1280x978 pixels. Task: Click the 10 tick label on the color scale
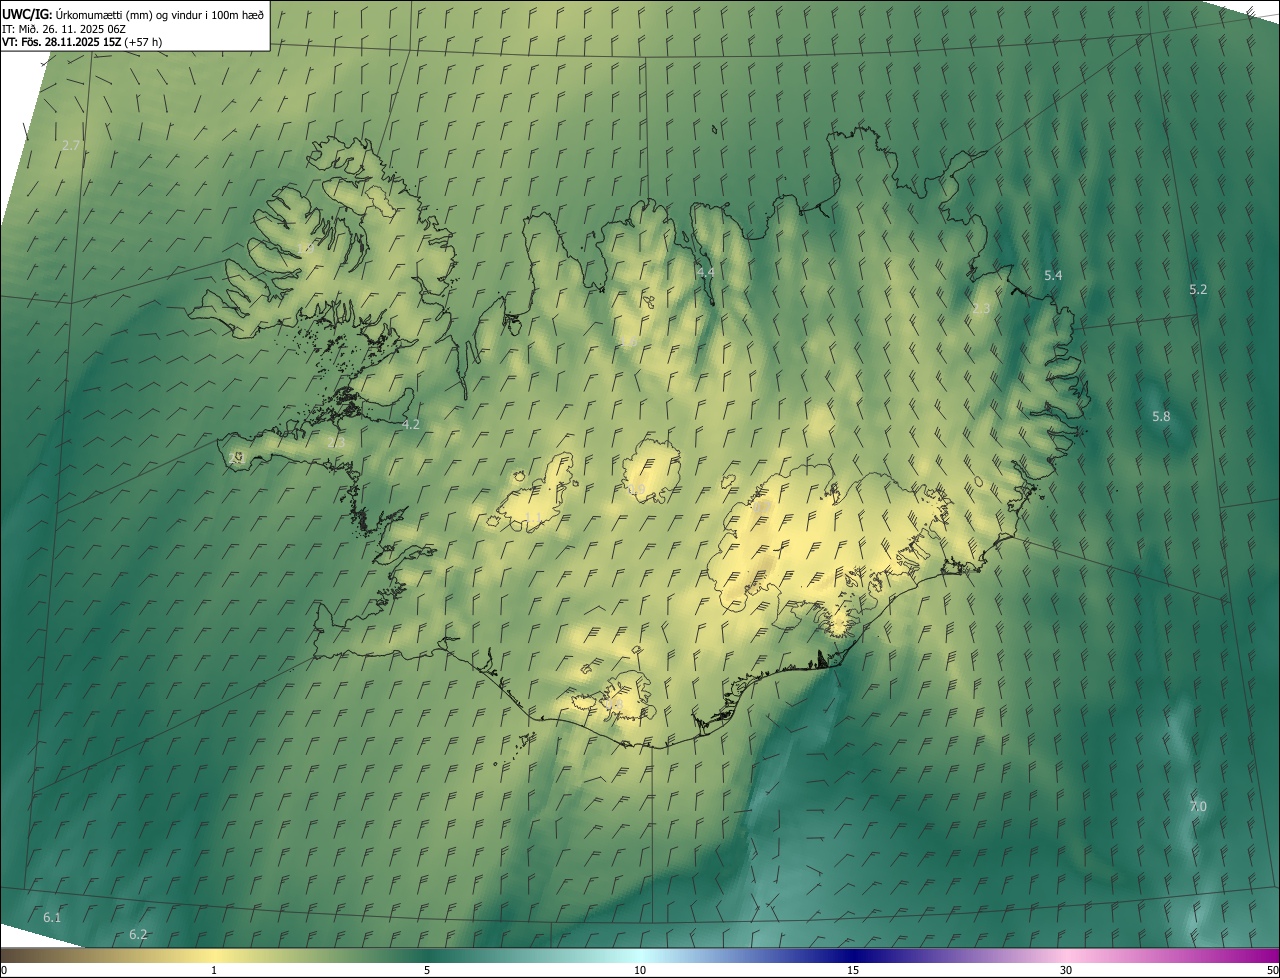[640, 970]
